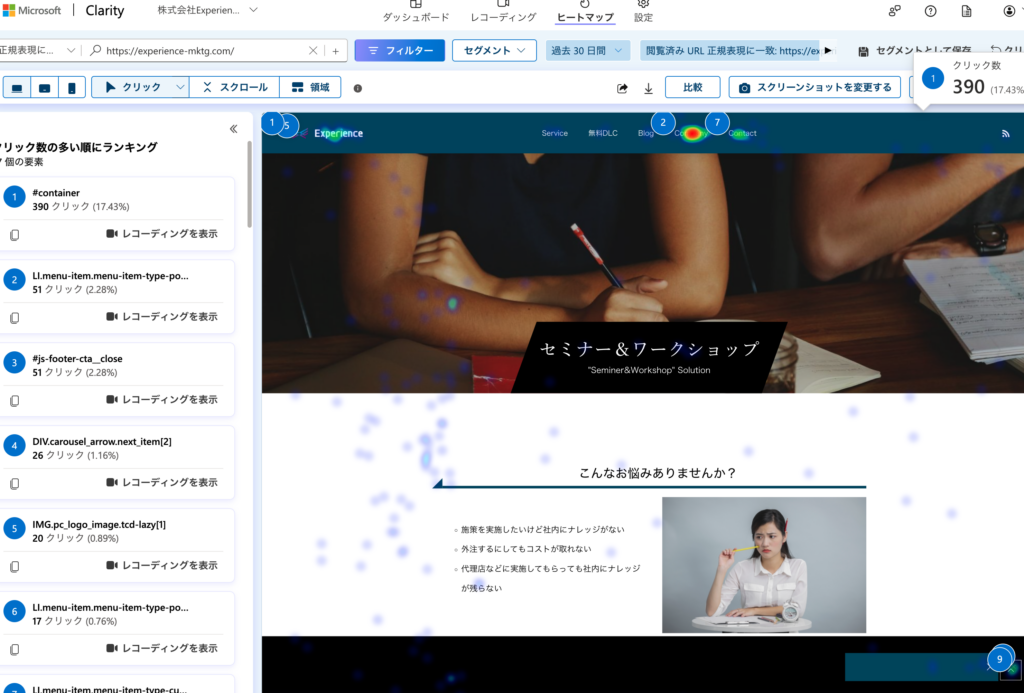Click the send feedback icon
Image resolution: width=1024 pixels, height=693 pixels.
pyautogui.click(x=893, y=10)
